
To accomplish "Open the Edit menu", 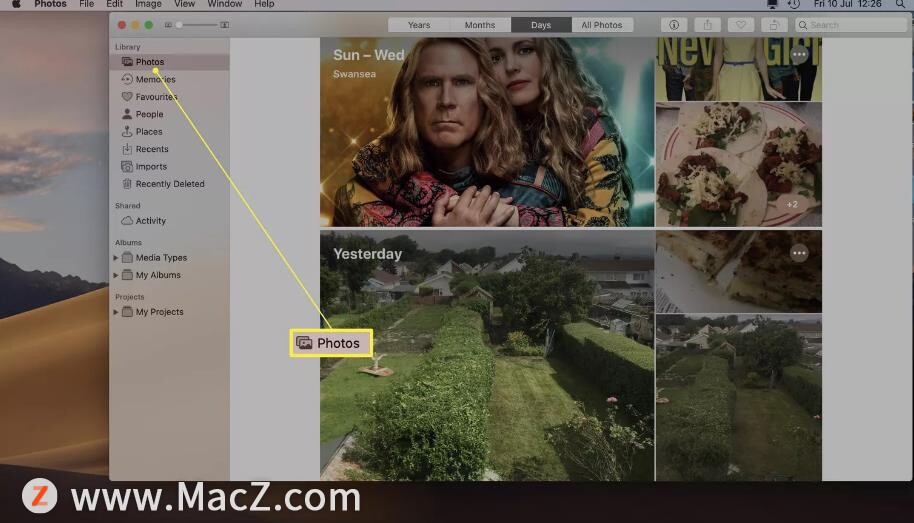I will [x=114, y=4].
